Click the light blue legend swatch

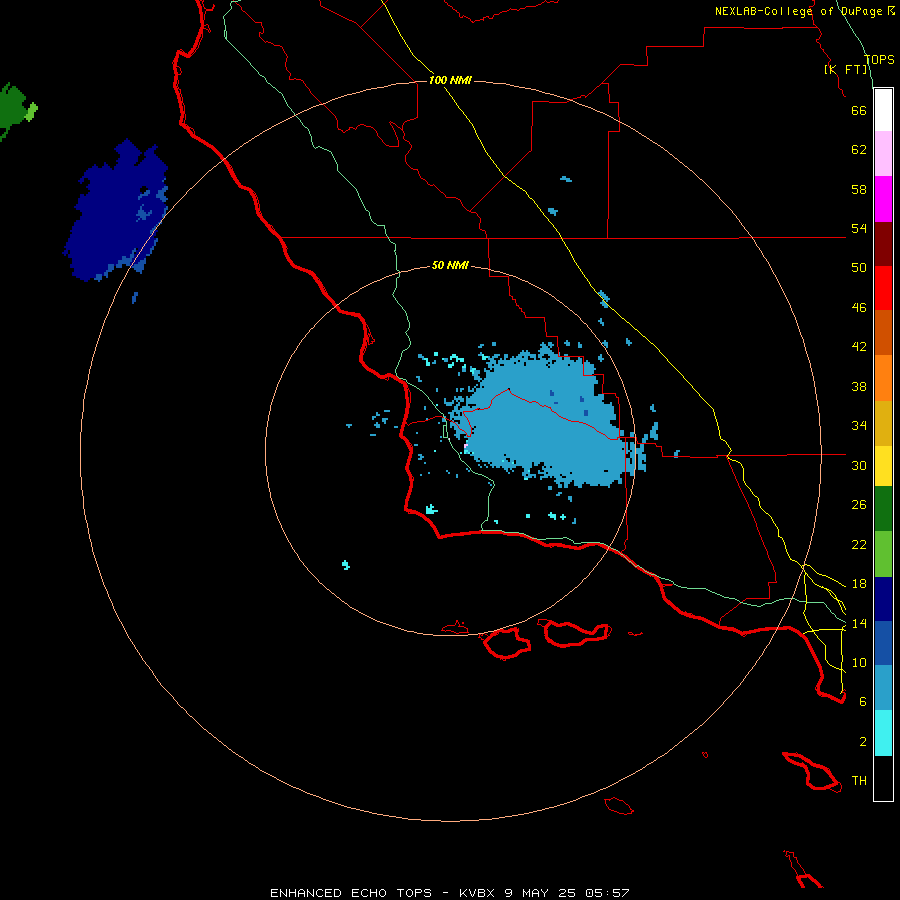click(883, 688)
